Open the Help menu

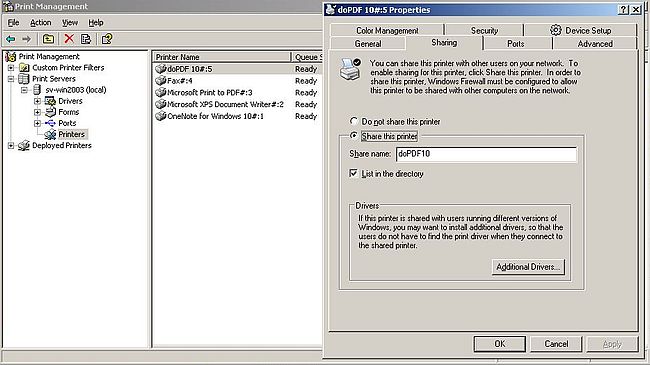[x=96, y=22]
